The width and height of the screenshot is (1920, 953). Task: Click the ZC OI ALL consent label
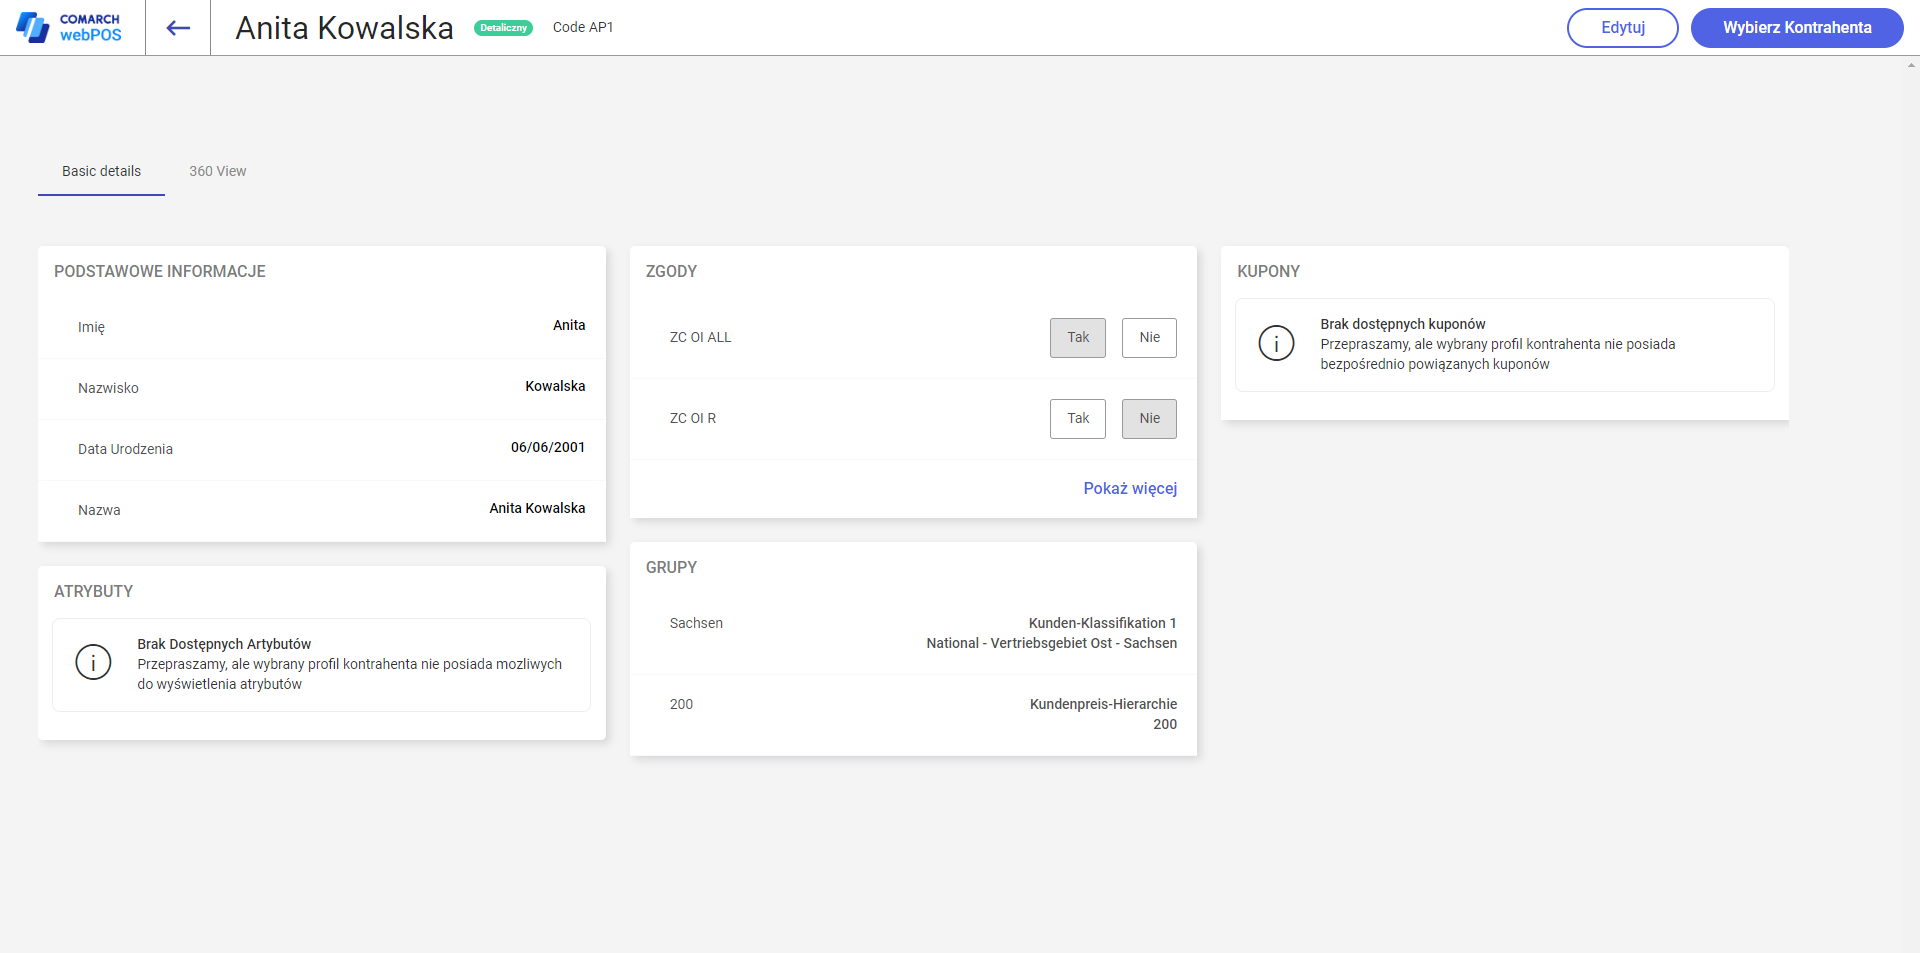[x=700, y=337]
